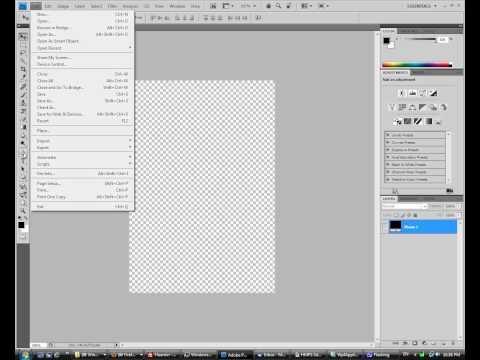This screenshot has height=360, width=480.
Task: Open the Windows Start menu
Action: coord(25,355)
